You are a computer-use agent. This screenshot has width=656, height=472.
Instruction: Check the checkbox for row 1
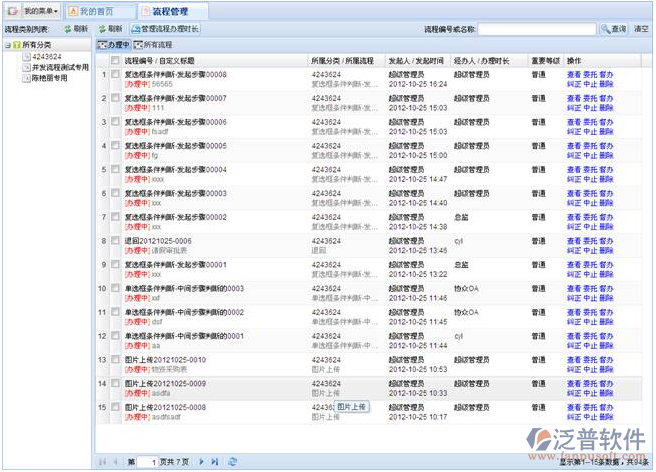pyautogui.click(x=115, y=75)
